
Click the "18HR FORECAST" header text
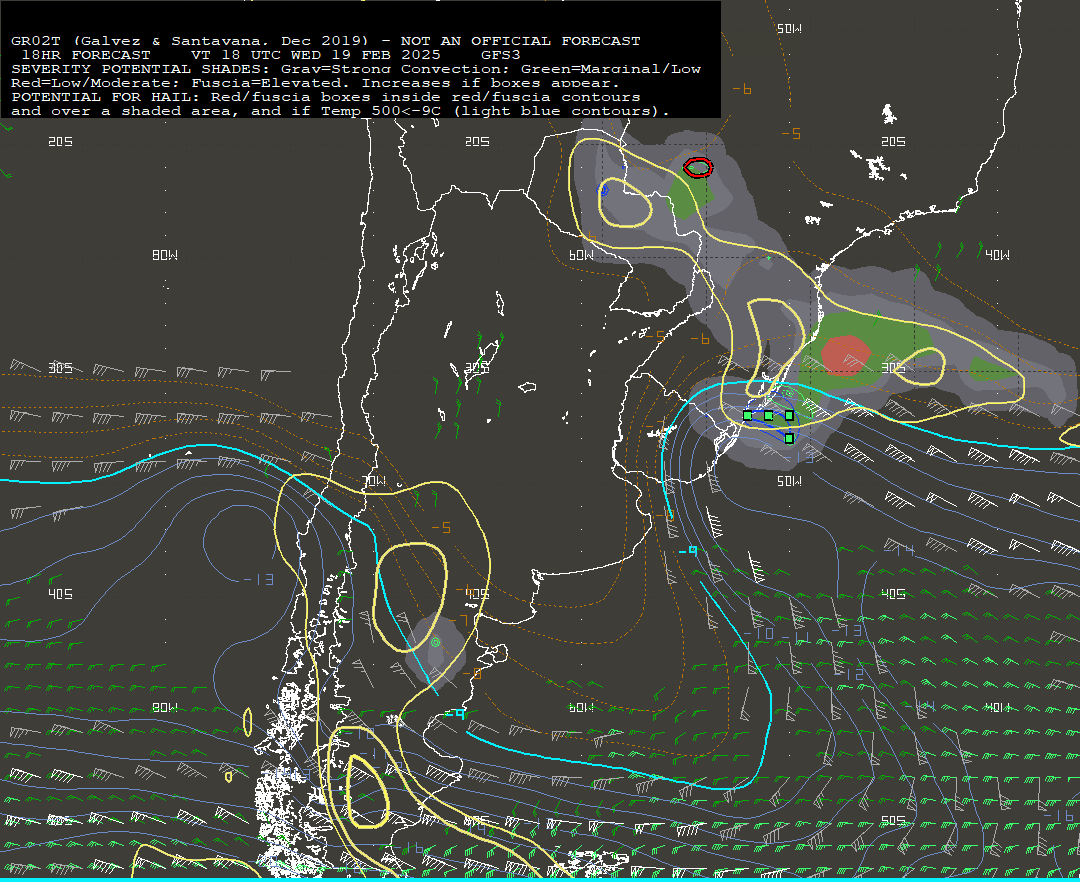(86, 55)
